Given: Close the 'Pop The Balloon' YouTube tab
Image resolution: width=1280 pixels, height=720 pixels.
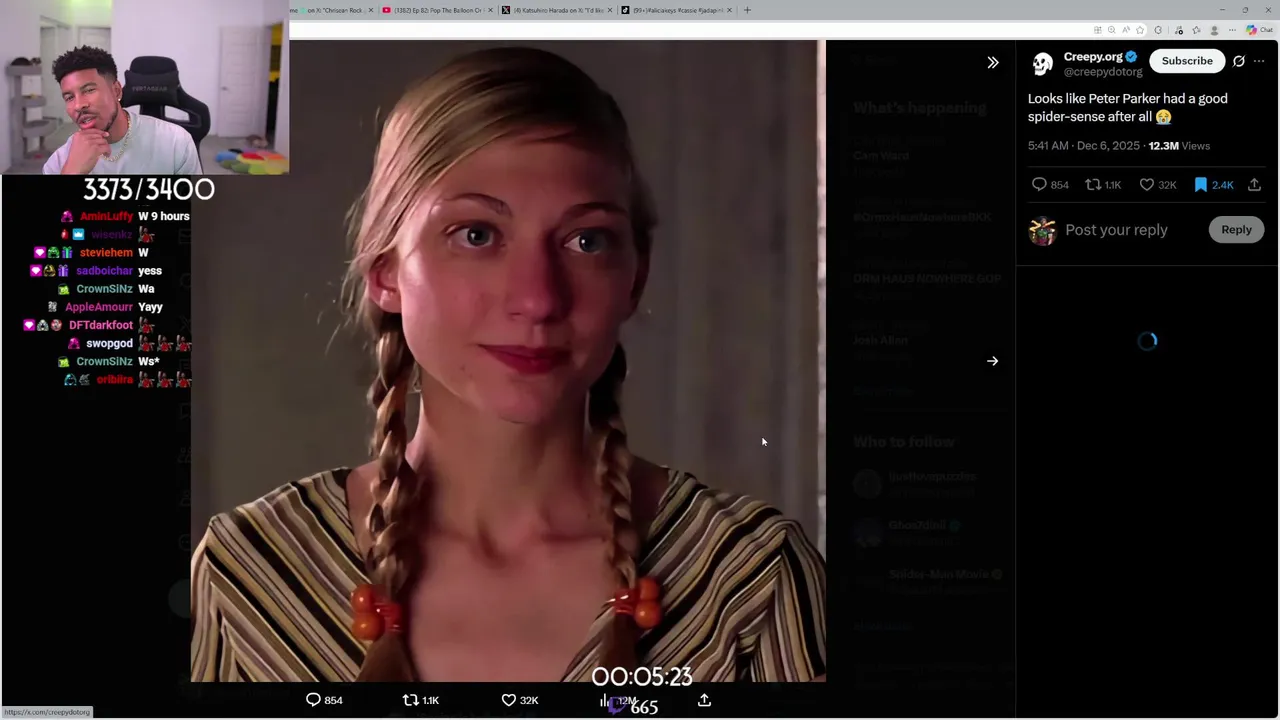Looking at the screenshot, I should pyautogui.click(x=490, y=10).
